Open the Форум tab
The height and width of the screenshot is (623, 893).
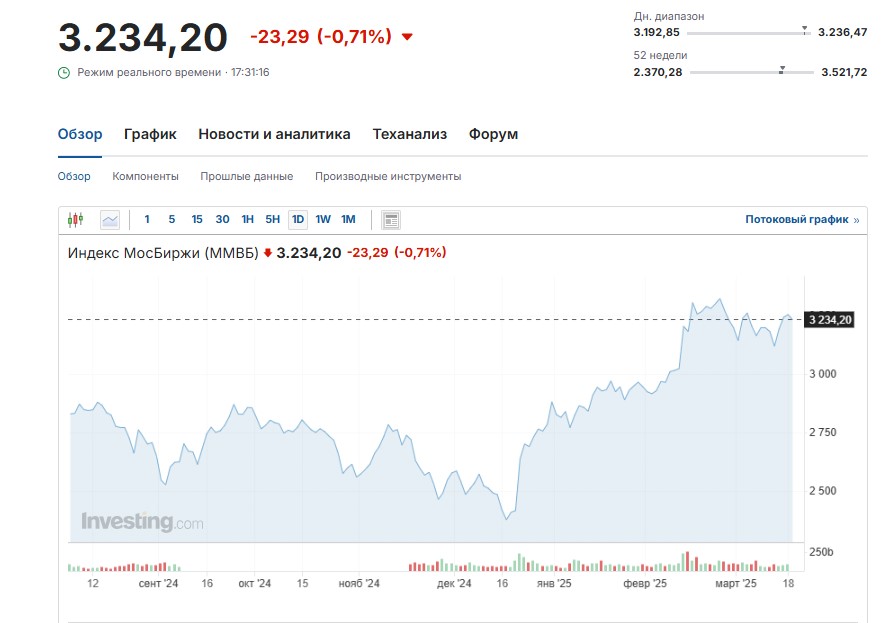click(x=493, y=134)
